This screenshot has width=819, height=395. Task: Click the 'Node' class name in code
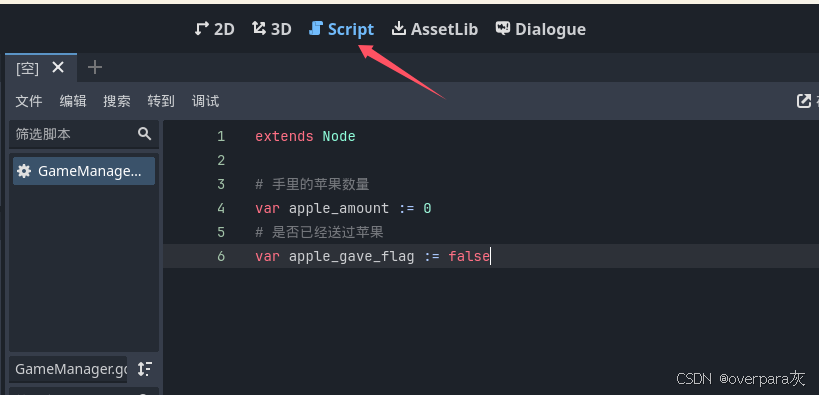coord(339,136)
